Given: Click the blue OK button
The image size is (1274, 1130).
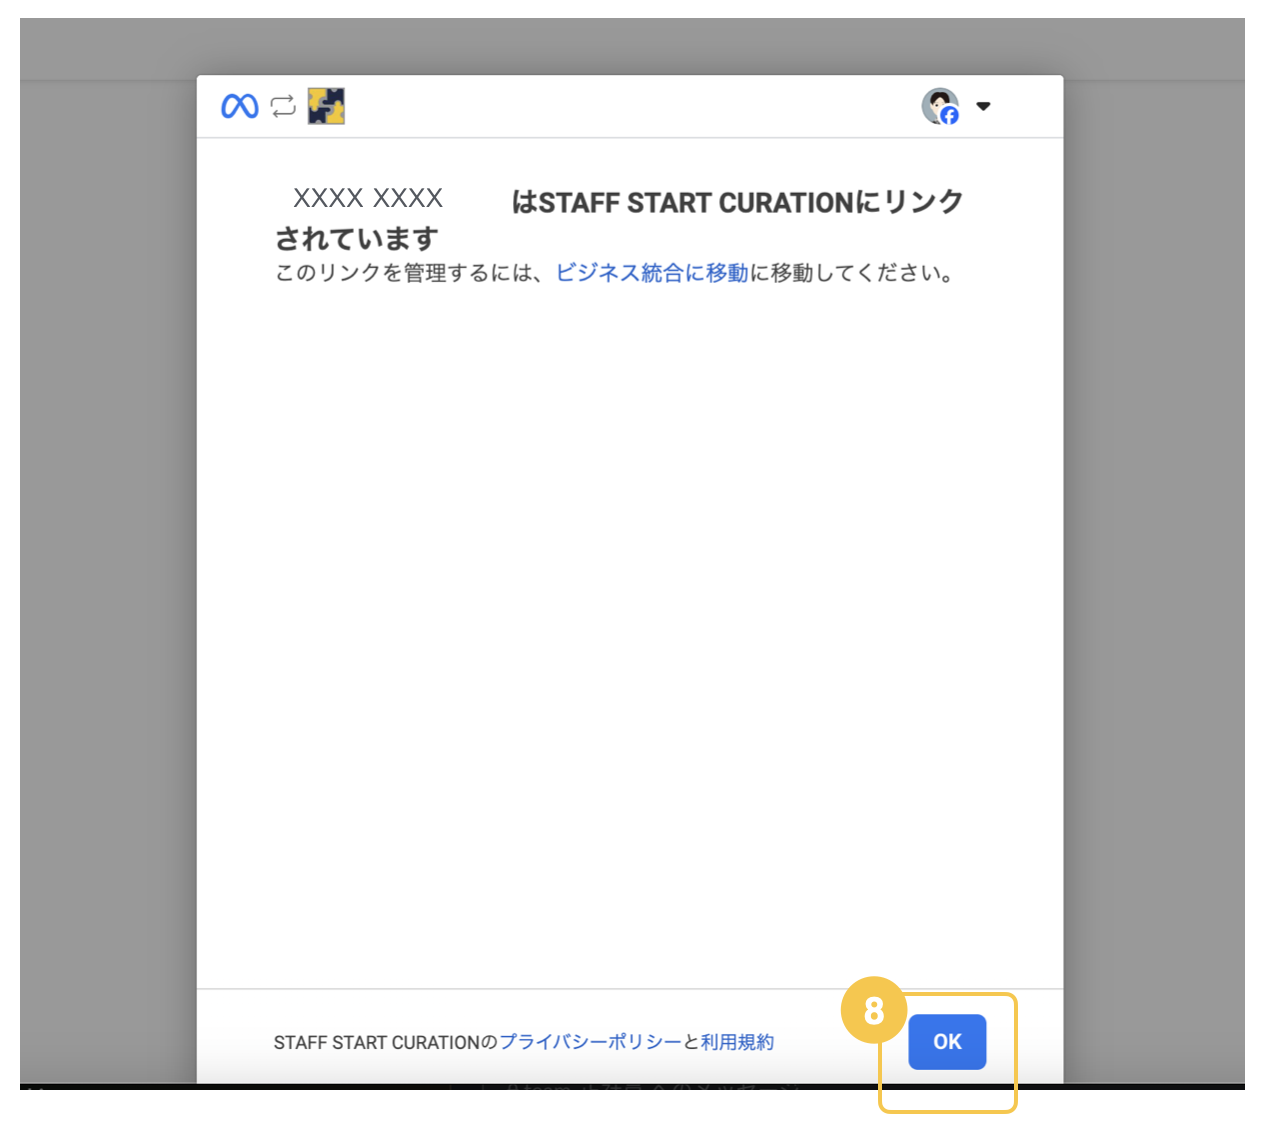Looking at the screenshot, I should (x=947, y=1042).
